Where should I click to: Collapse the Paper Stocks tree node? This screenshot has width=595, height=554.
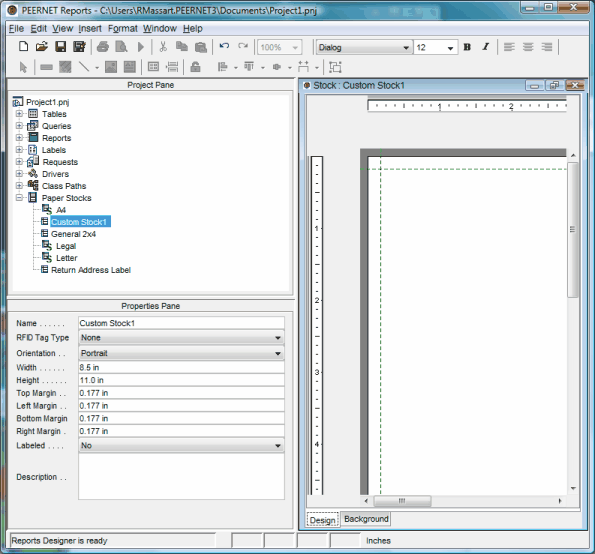19,198
